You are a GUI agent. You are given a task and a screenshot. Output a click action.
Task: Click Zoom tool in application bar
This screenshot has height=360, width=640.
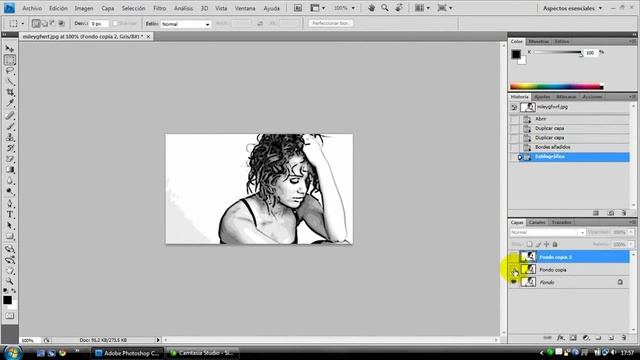click(x=384, y=8)
